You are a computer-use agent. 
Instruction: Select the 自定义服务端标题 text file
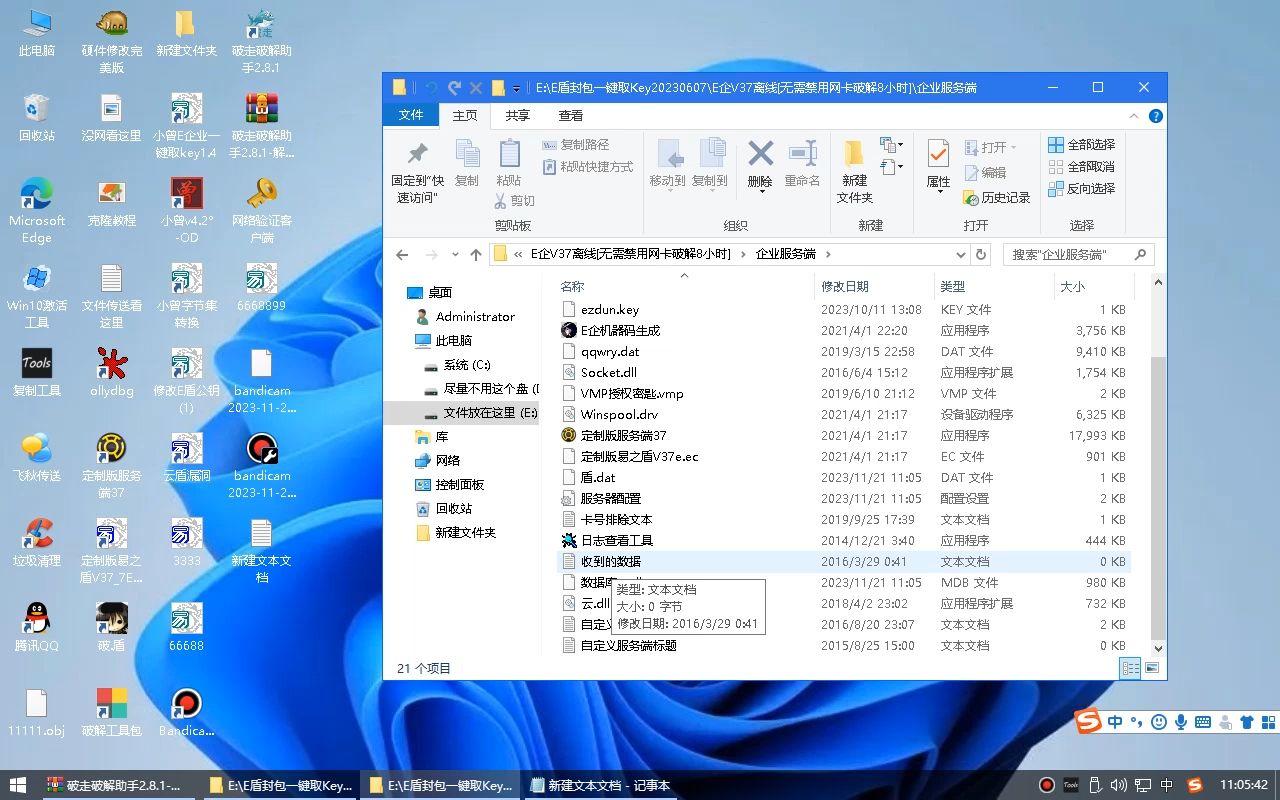628,646
